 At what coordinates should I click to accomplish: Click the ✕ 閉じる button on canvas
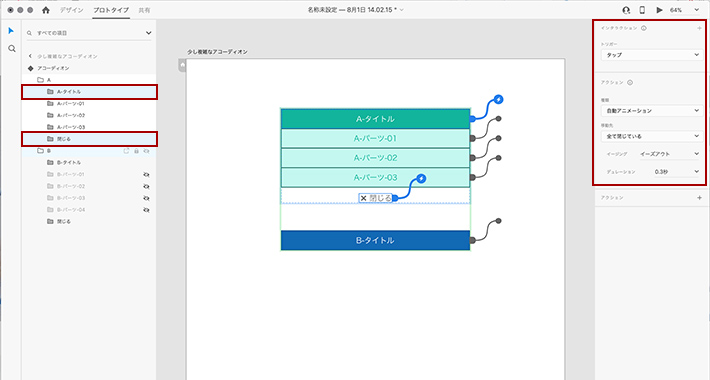click(x=375, y=198)
